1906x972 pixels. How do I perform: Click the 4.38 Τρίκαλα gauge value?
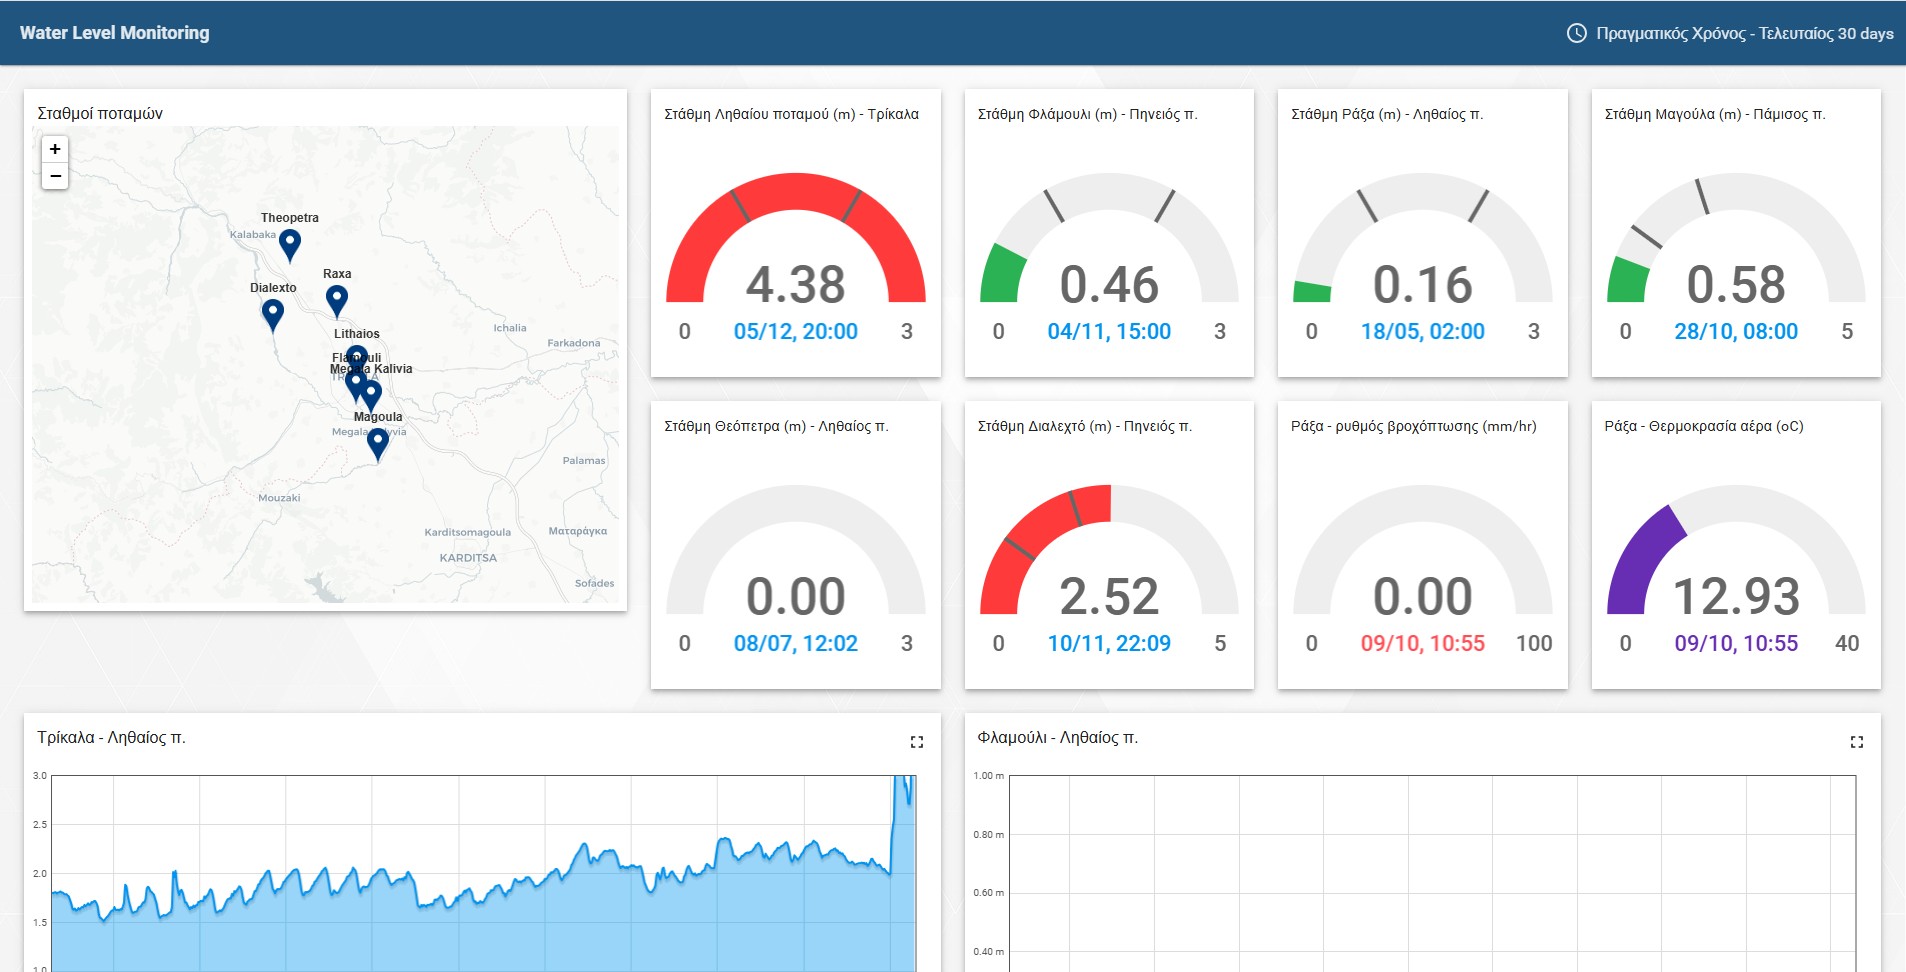(795, 285)
